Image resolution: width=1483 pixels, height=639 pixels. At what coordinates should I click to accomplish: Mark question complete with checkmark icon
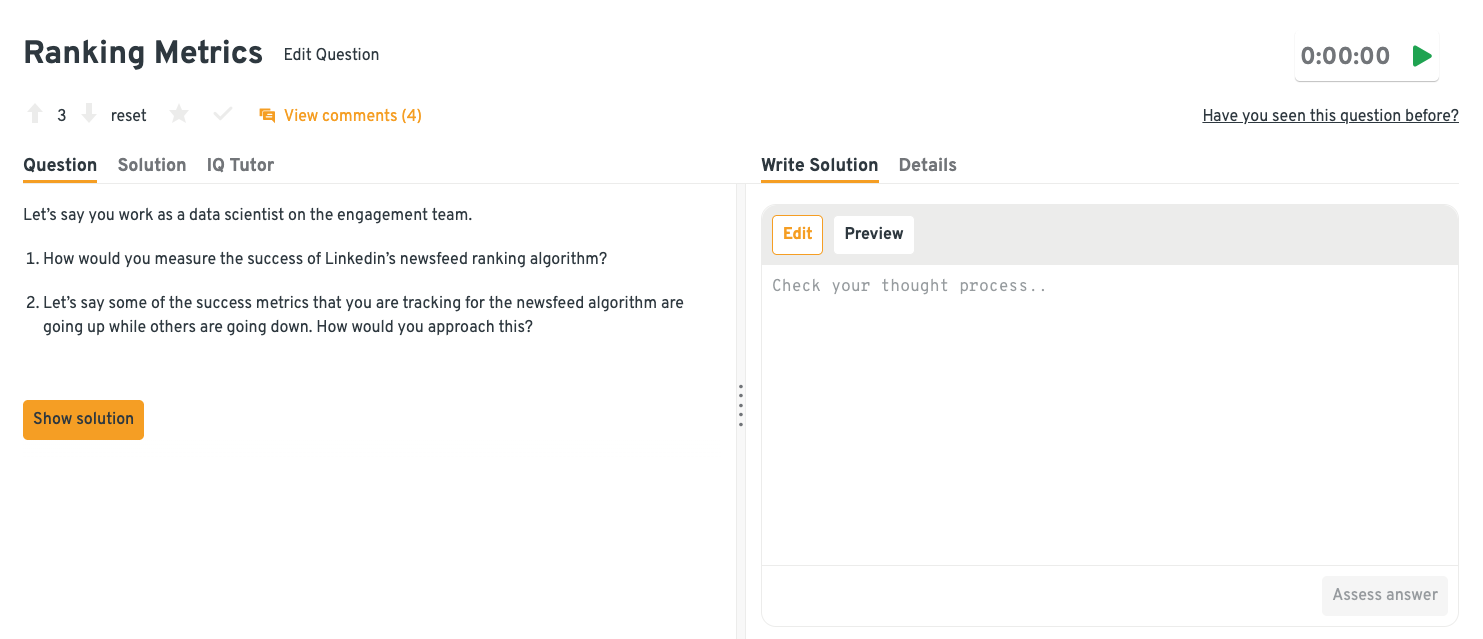point(223,115)
